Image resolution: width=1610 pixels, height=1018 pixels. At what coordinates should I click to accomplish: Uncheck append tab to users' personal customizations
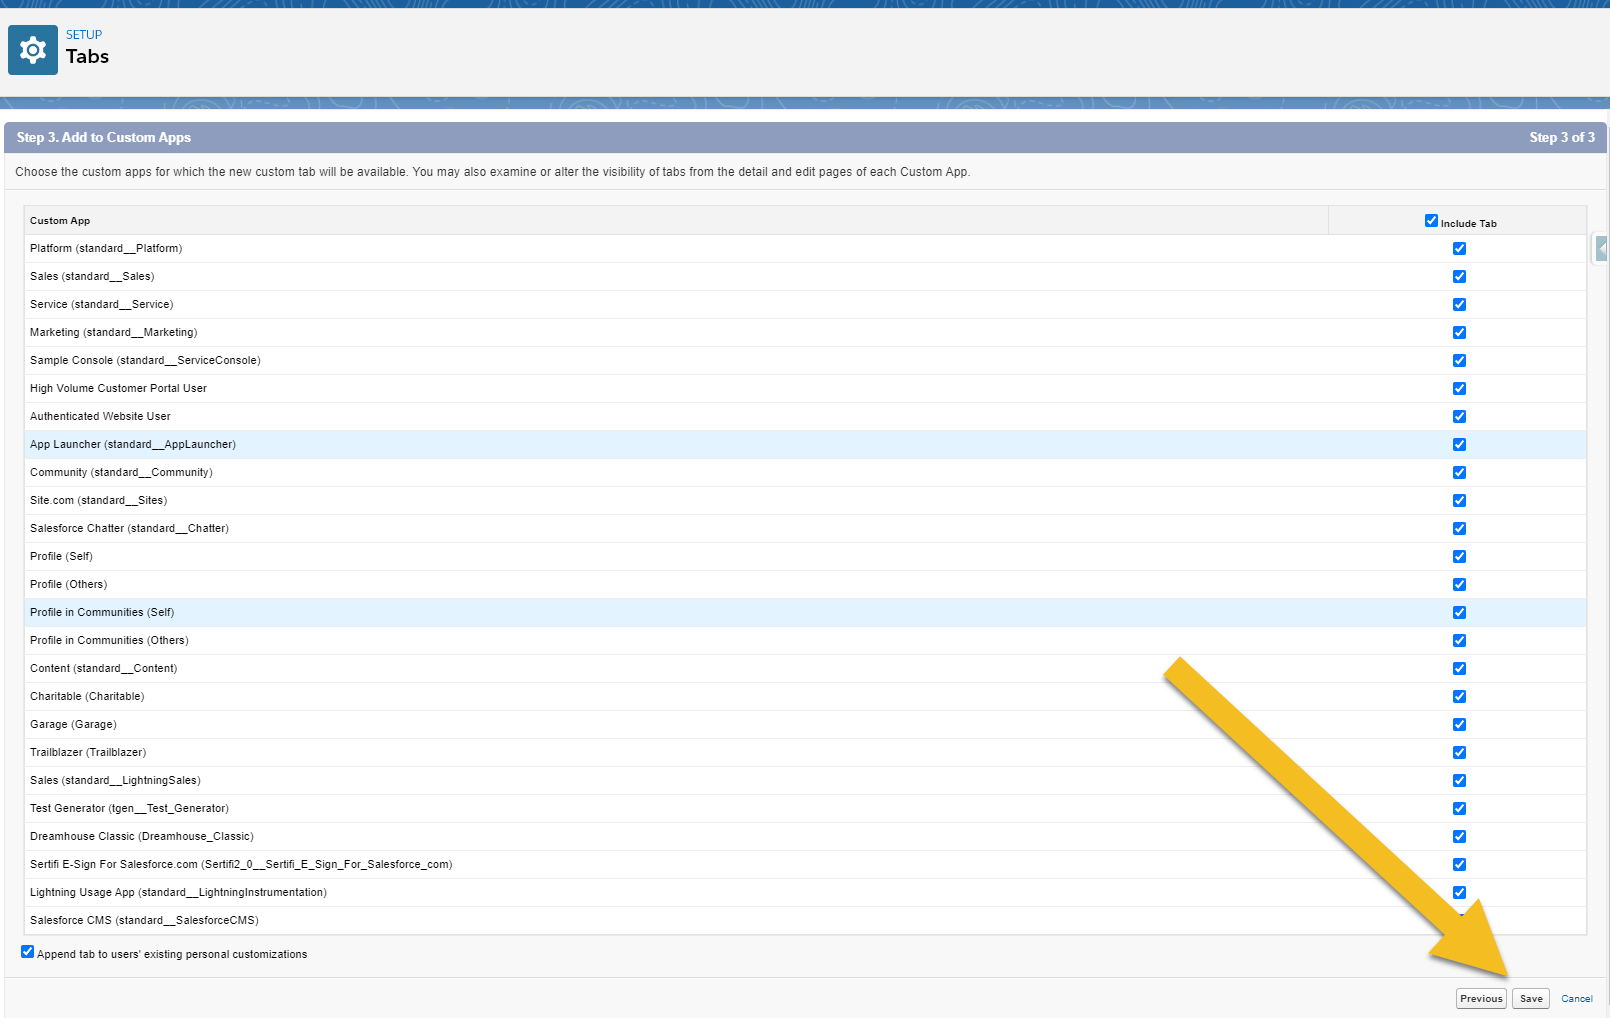click(x=27, y=951)
